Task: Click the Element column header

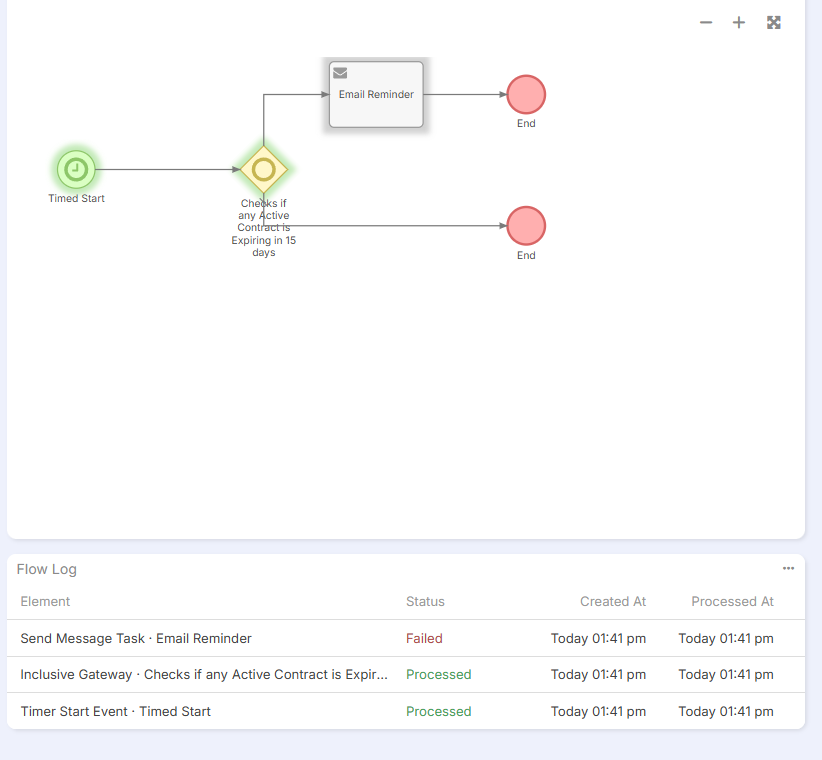Action: 45,601
